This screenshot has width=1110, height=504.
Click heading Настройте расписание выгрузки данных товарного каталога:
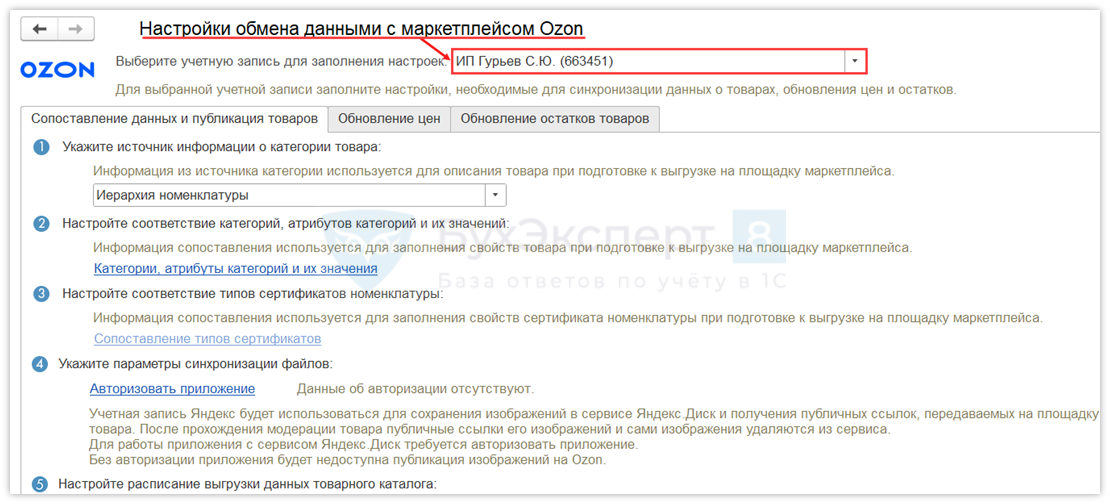[x=248, y=485]
